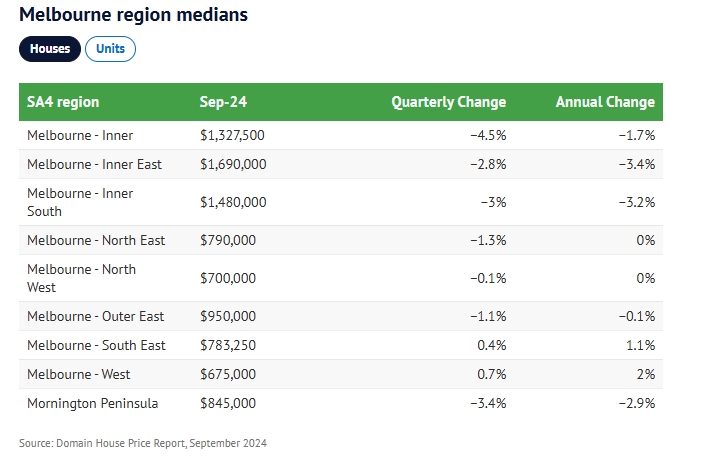Click the Domain House Price Report source text
The height and width of the screenshot is (460, 707).
143,442
